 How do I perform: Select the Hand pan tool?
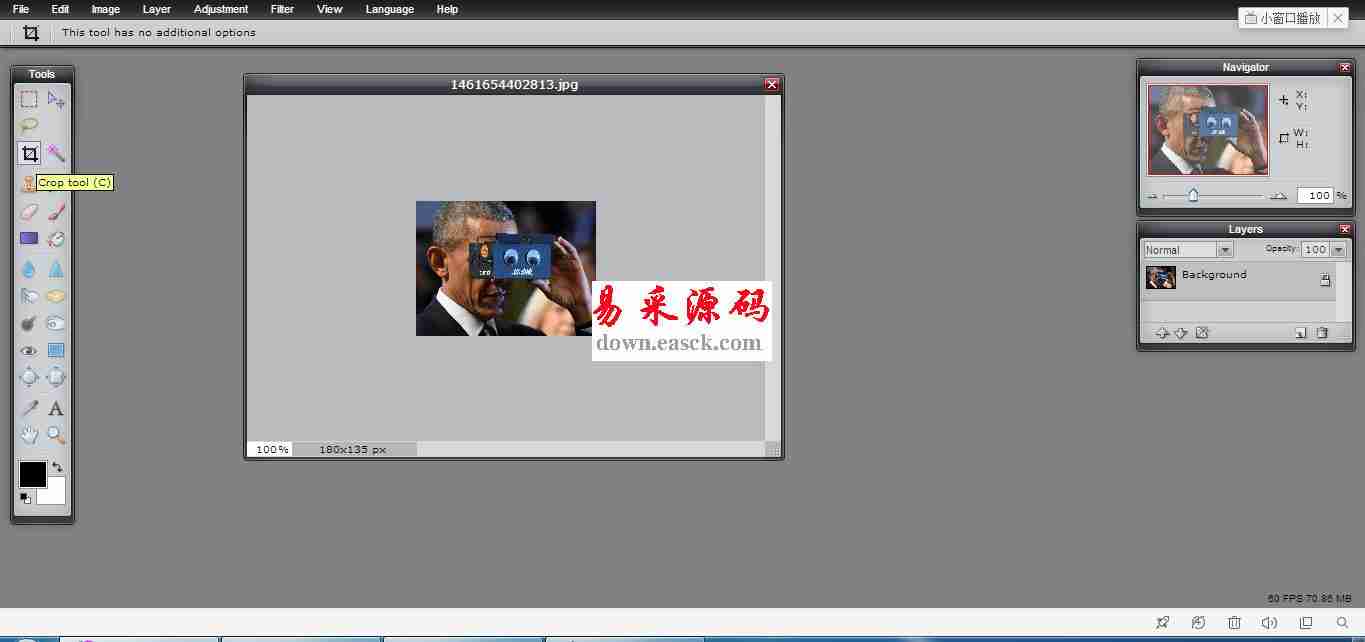tap(29, 435)
